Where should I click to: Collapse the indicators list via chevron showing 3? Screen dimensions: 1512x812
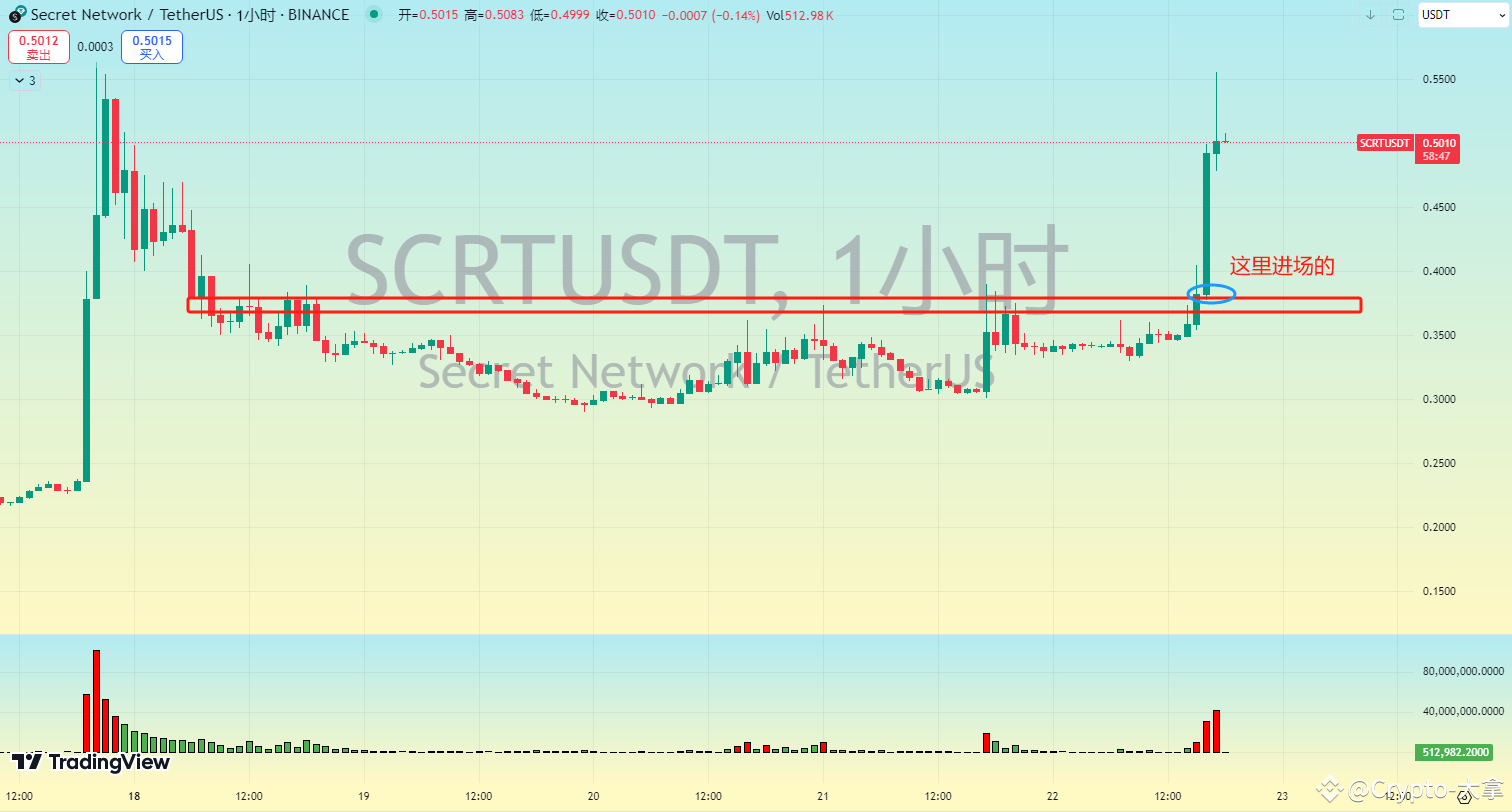pyautogui.click(x=24, y=80)
